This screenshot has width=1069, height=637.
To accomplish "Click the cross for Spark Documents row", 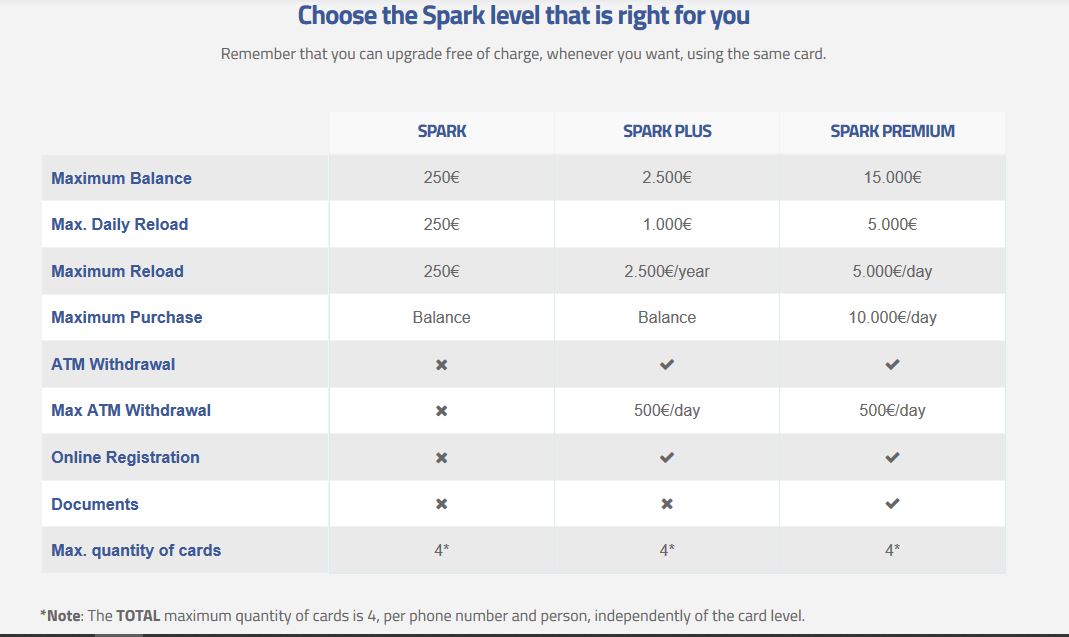I will click(x=442, y=503).
